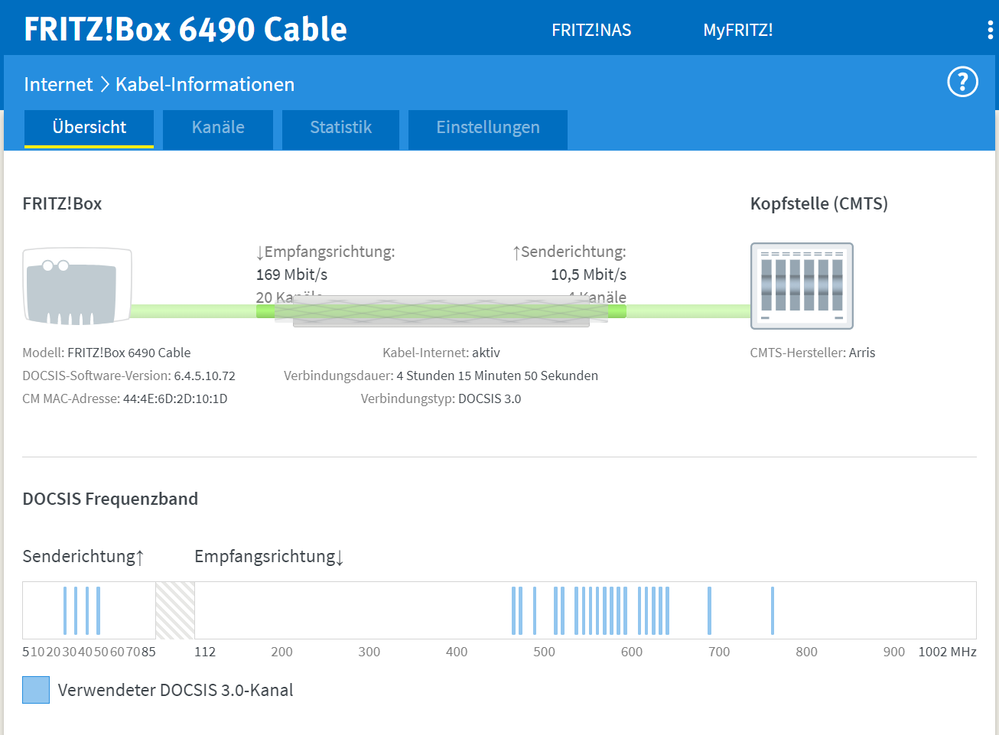Image resolution: width=999 pixels, height=735 pixels.
Task: Click the Internet breadcrumb link
Action: click(x=58, y=84)
